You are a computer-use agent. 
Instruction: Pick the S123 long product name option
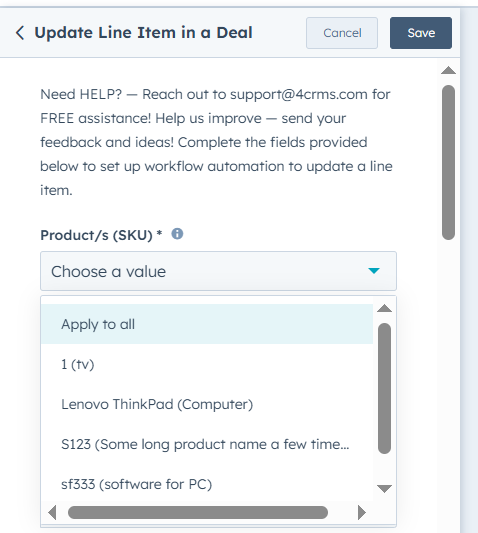click(207, 444)
